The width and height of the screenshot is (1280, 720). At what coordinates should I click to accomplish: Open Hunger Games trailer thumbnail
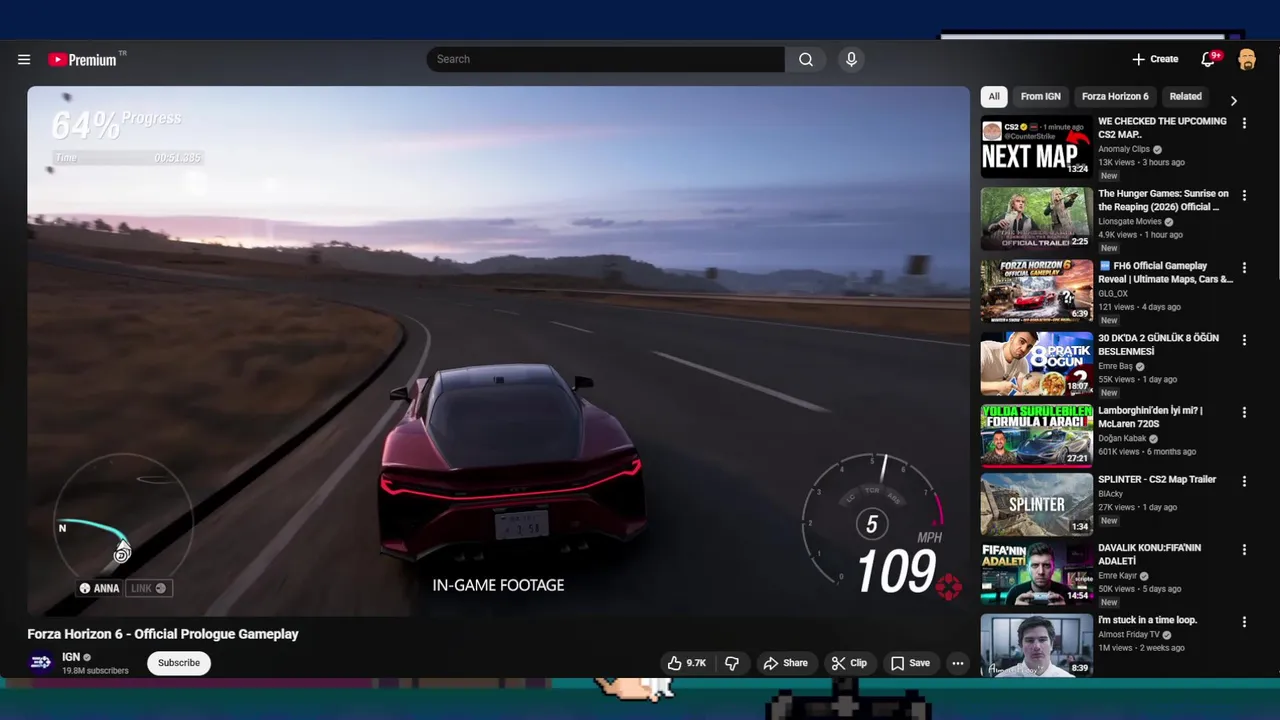(x=1037, y=219)
